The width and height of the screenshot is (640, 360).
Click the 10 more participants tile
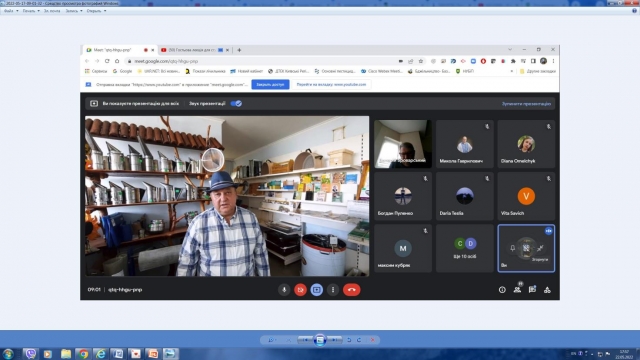tap(464, 249)
